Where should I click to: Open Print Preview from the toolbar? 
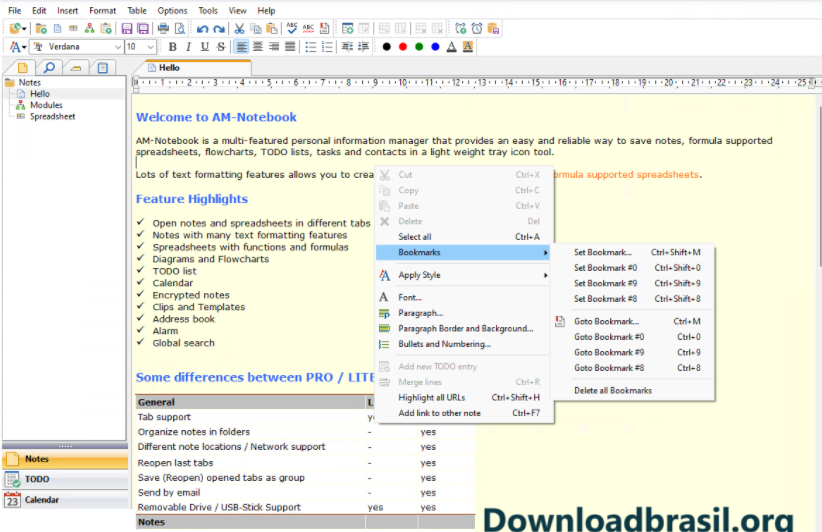[180, 29]
